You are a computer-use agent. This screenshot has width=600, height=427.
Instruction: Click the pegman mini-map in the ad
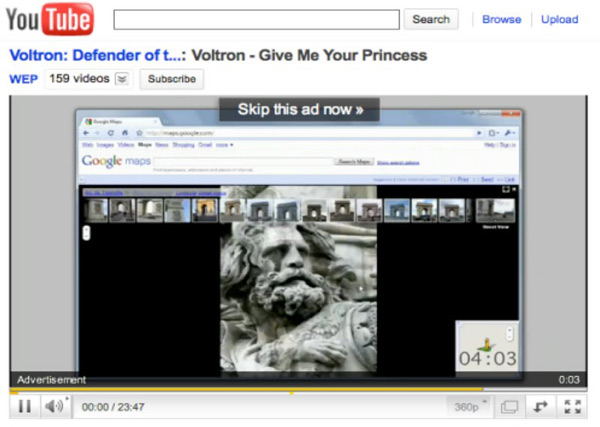pos(487,346)
